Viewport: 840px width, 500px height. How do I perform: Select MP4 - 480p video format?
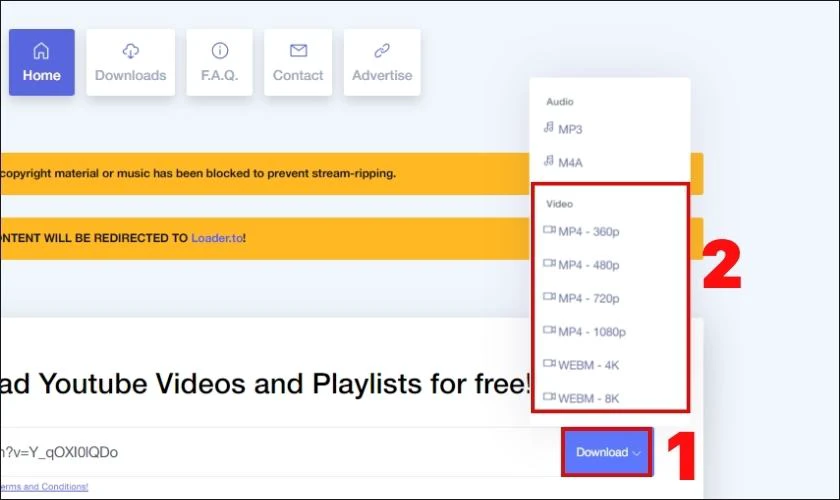[581, 265]
